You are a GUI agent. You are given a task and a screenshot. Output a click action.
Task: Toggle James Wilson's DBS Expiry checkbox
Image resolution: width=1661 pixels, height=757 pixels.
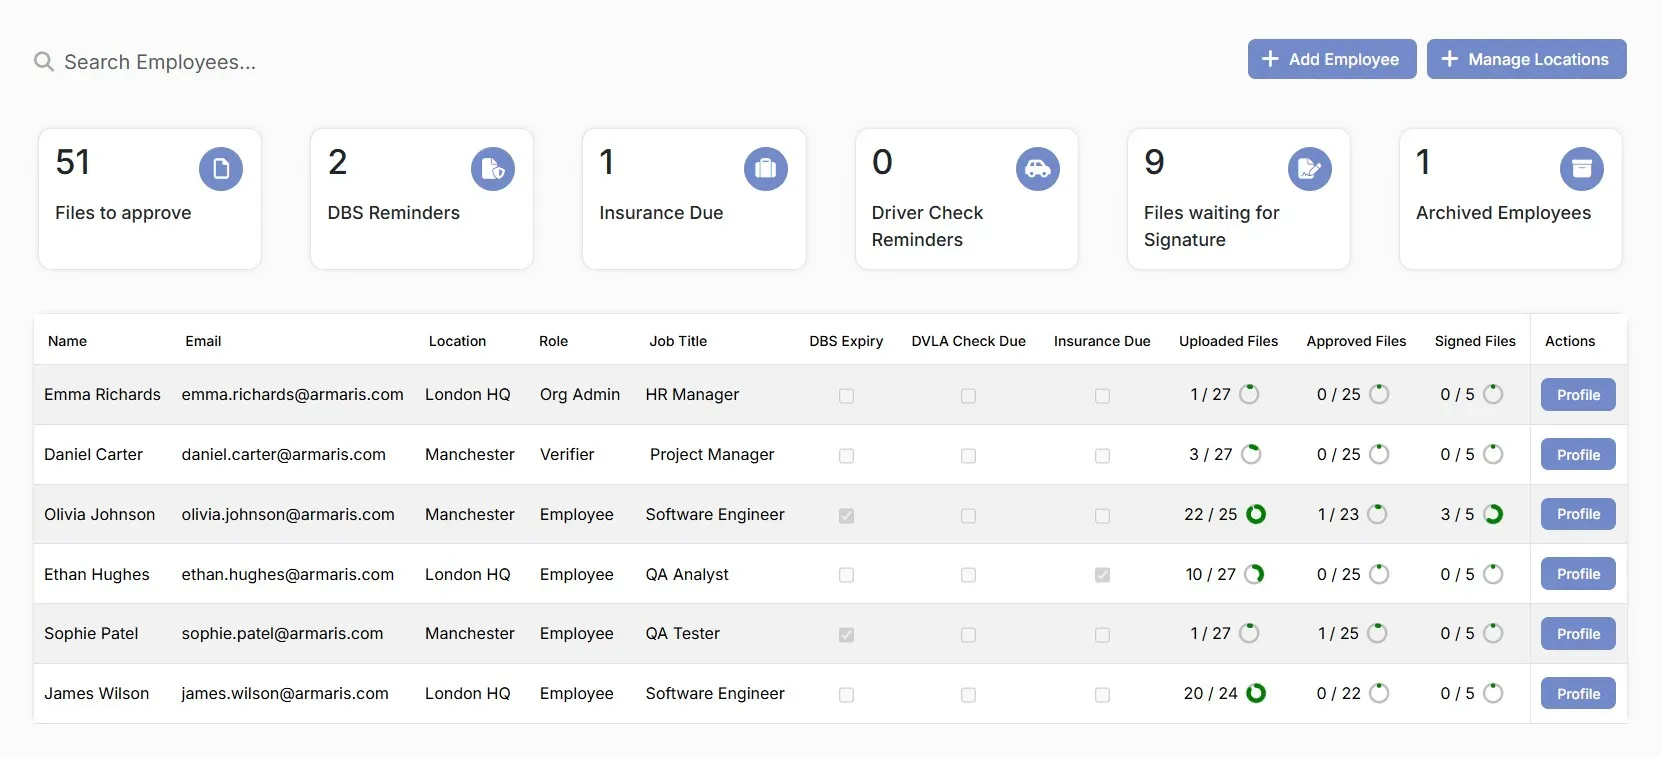tap(846, 695)
